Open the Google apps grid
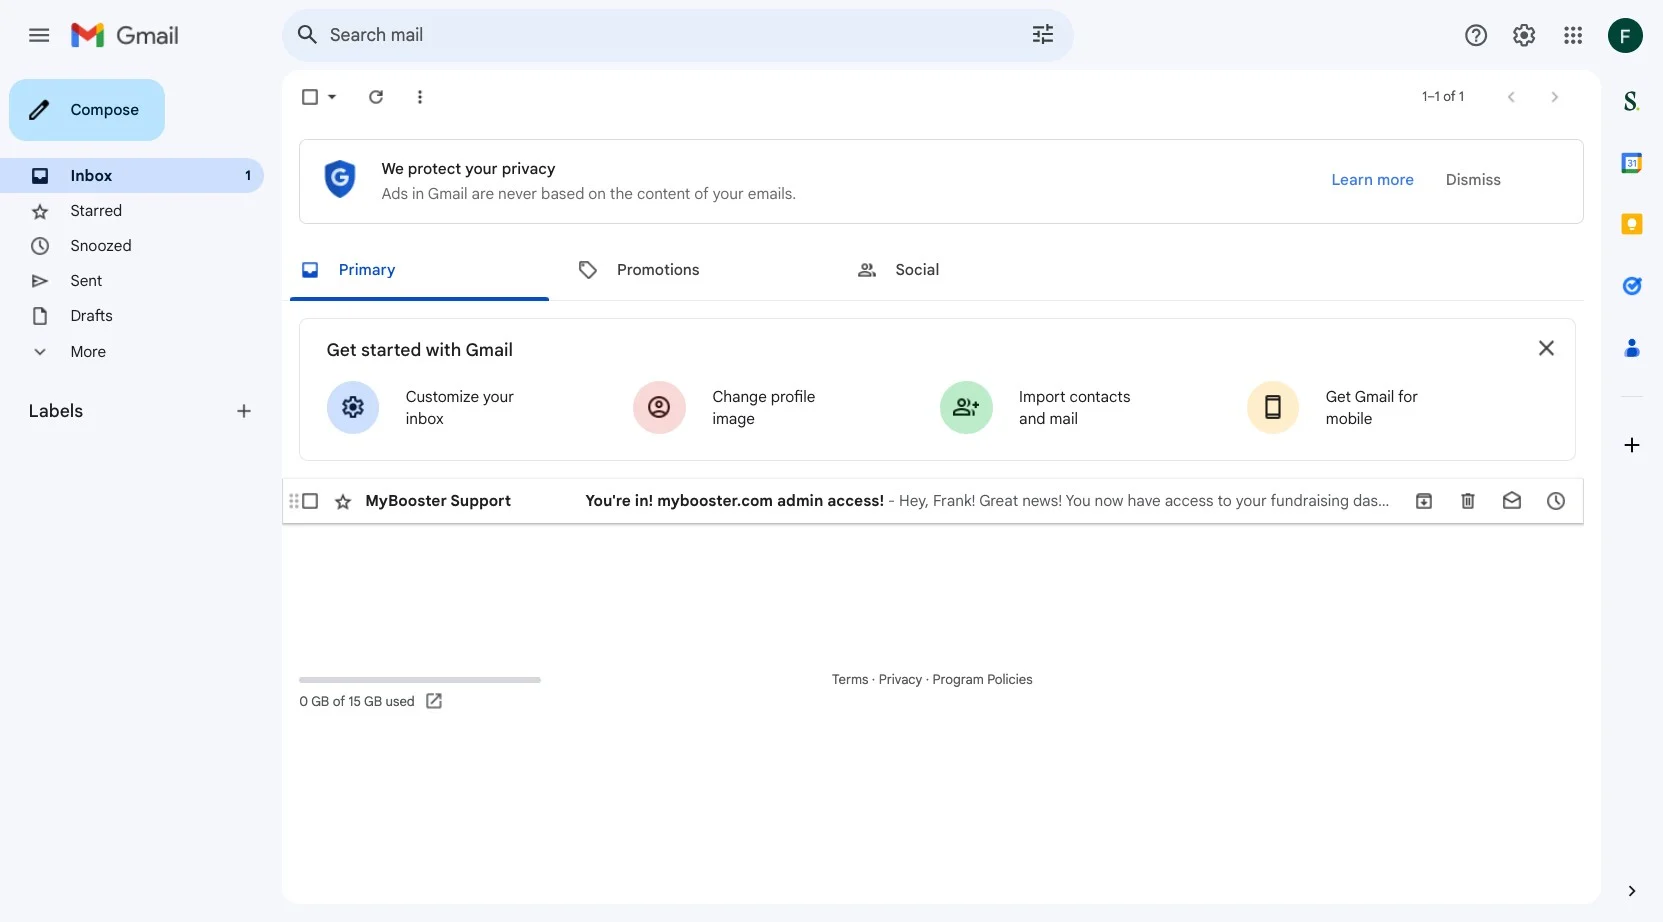 pos(1573,36)
